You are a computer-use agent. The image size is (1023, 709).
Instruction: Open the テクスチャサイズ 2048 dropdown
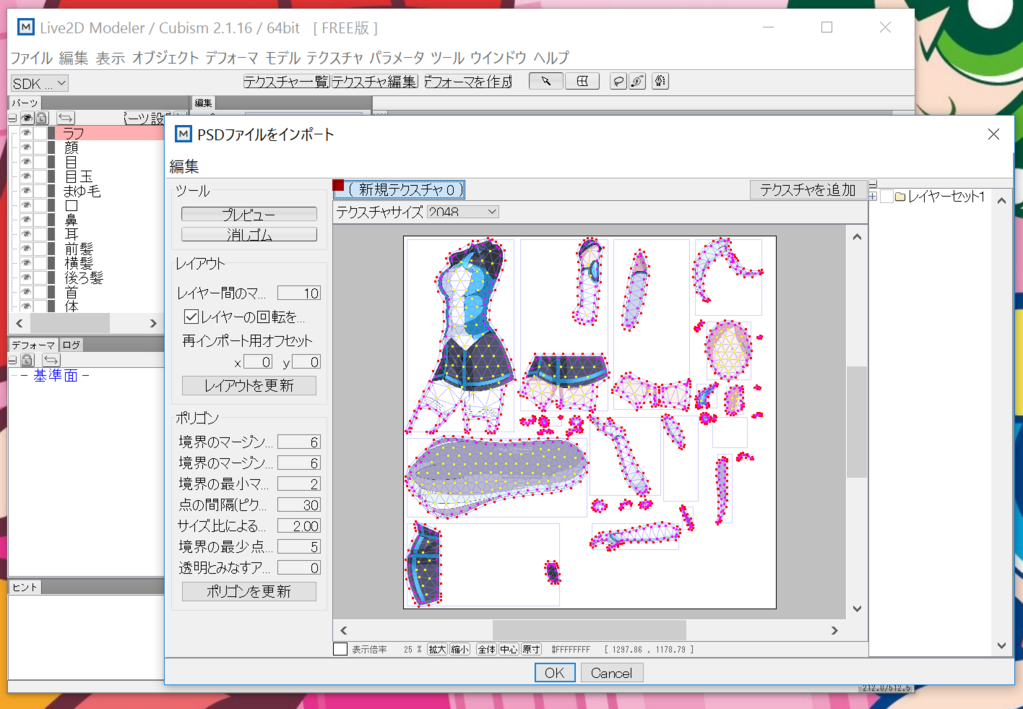click(463, 212)
